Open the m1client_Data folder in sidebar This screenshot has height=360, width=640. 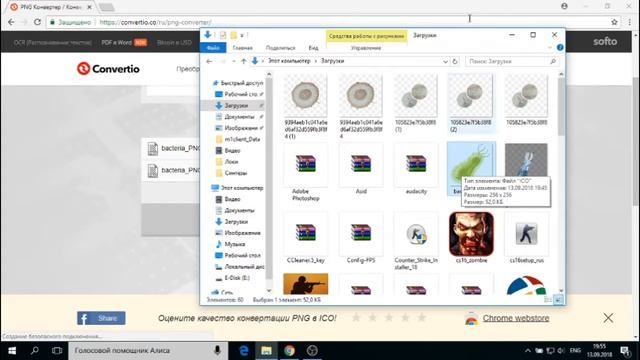(x=238, y=139)
